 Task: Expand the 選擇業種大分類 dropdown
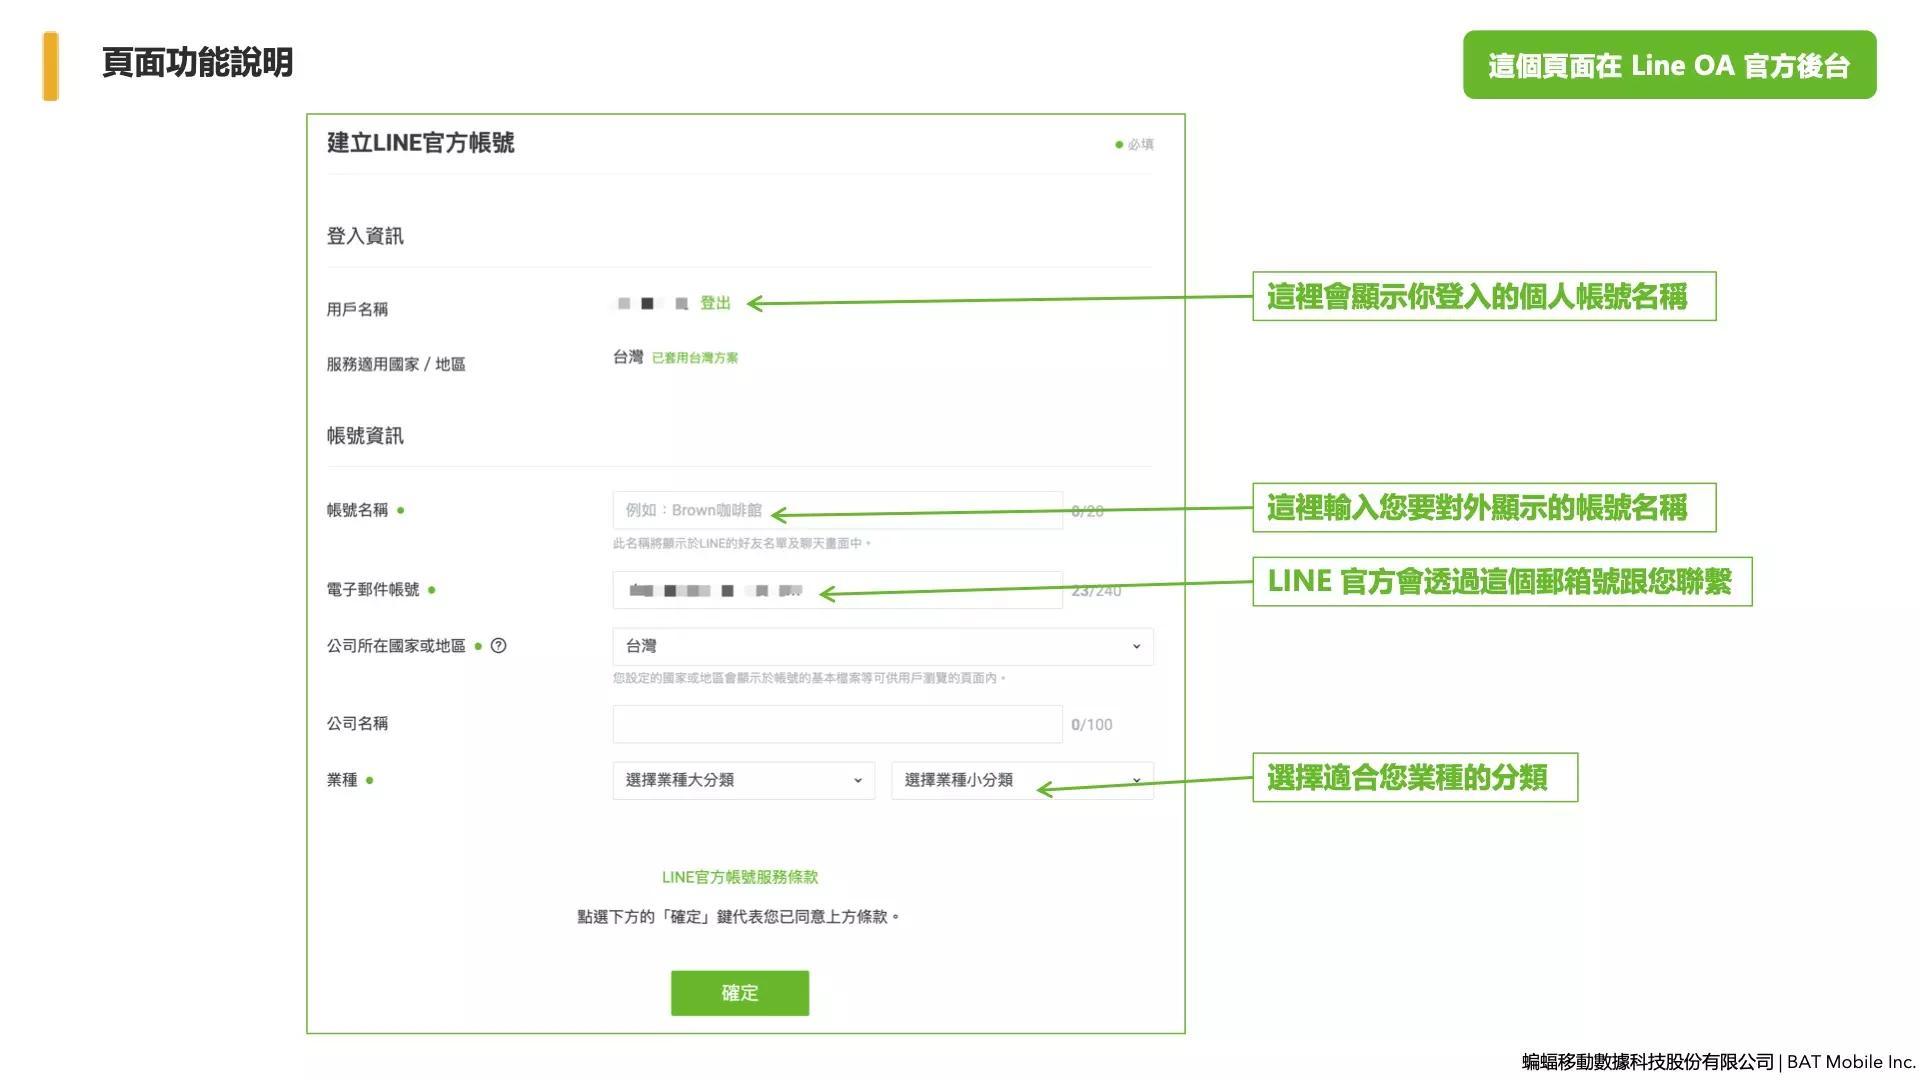click(x=743, y=780)
